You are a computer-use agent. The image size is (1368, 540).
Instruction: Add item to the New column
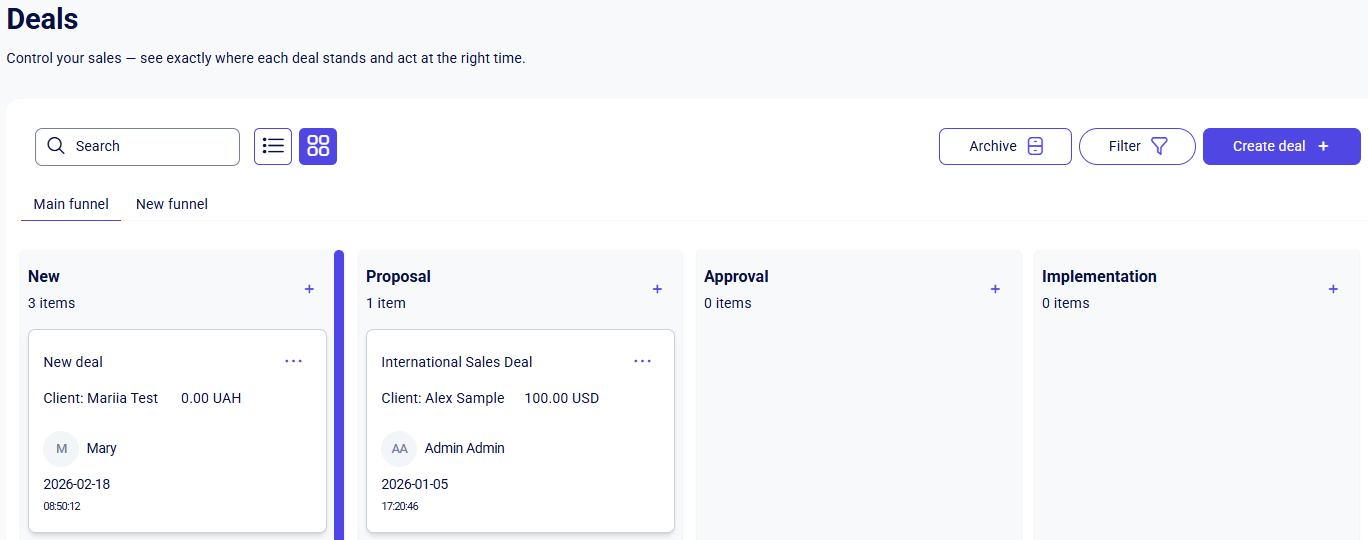[x=309, y=289]
